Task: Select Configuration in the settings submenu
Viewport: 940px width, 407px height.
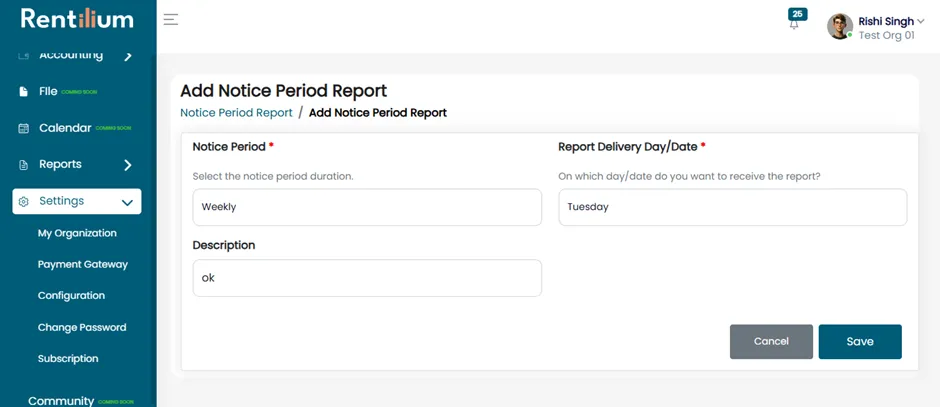Action: tap(71, 296)
